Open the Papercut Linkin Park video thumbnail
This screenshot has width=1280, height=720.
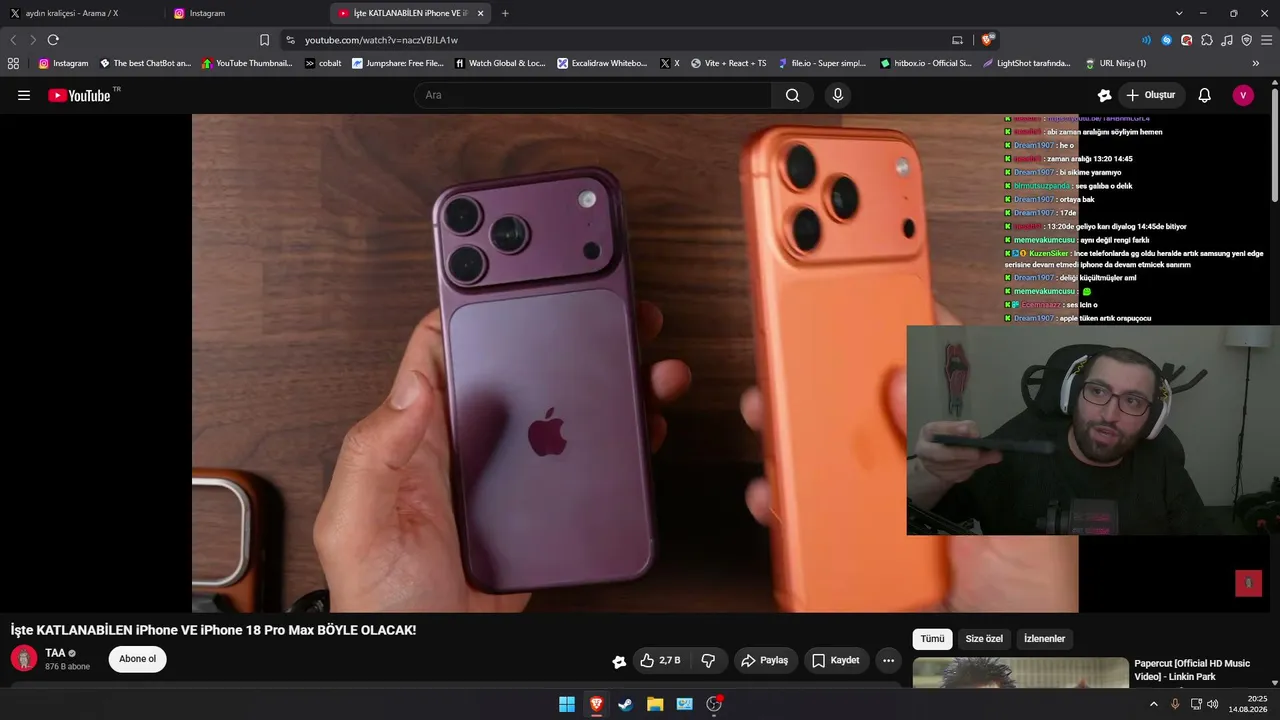click(x=1020, y=673)
